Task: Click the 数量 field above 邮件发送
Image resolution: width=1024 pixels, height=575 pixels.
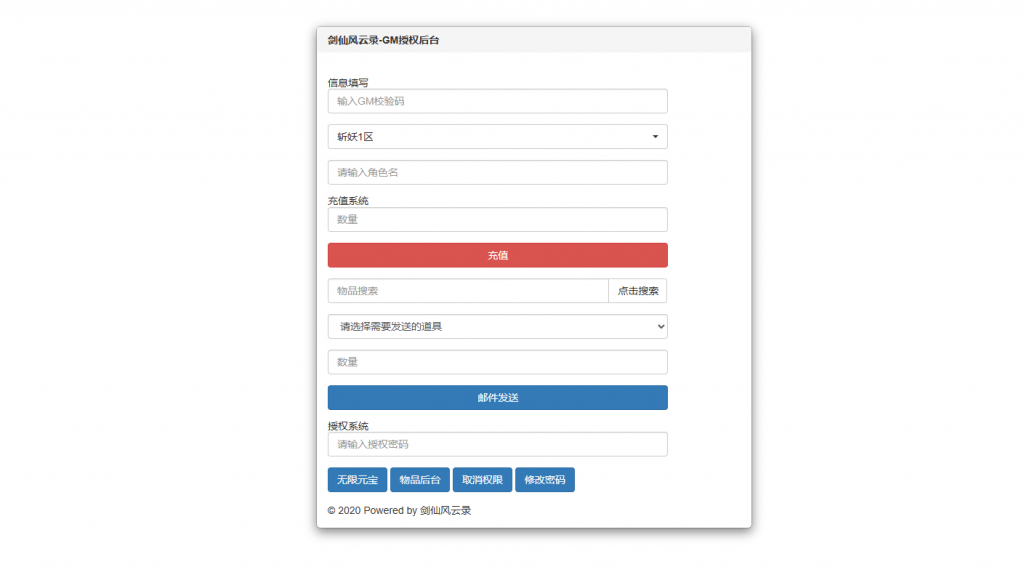Action: [497, 362]
